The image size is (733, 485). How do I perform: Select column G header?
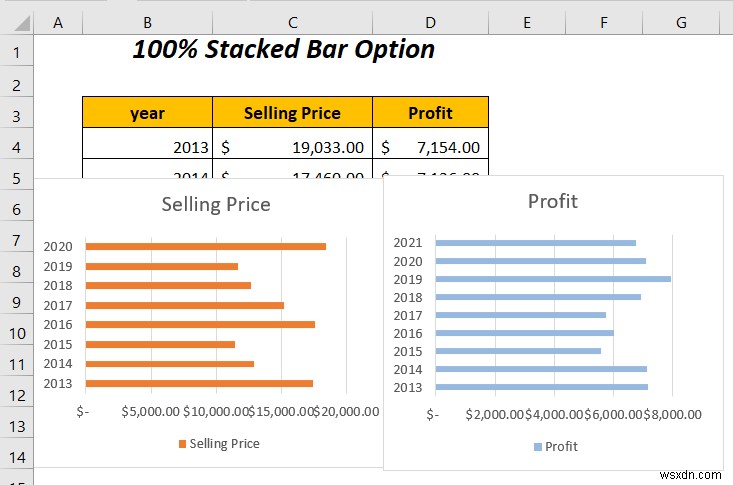tap(681, 22)
